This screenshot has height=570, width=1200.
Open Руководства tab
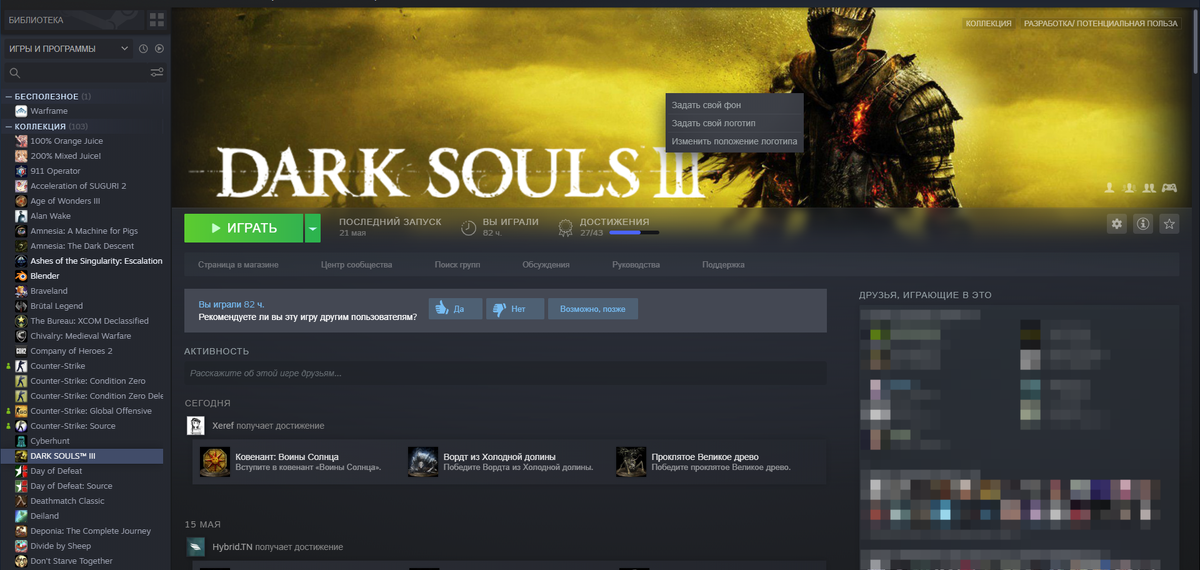636,265
